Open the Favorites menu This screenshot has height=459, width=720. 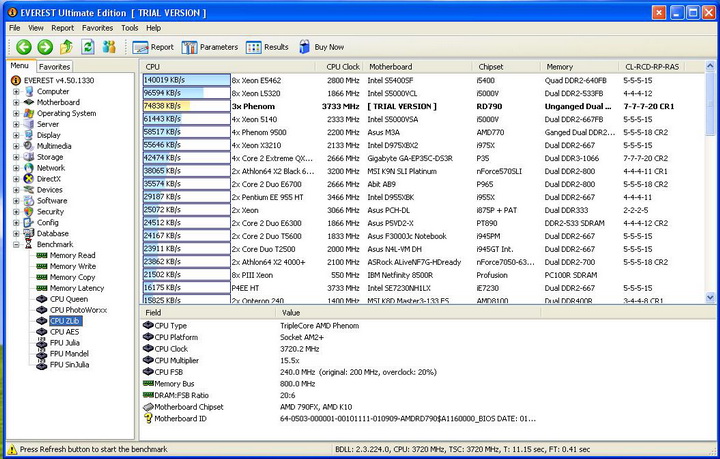[x=97, y=28]
